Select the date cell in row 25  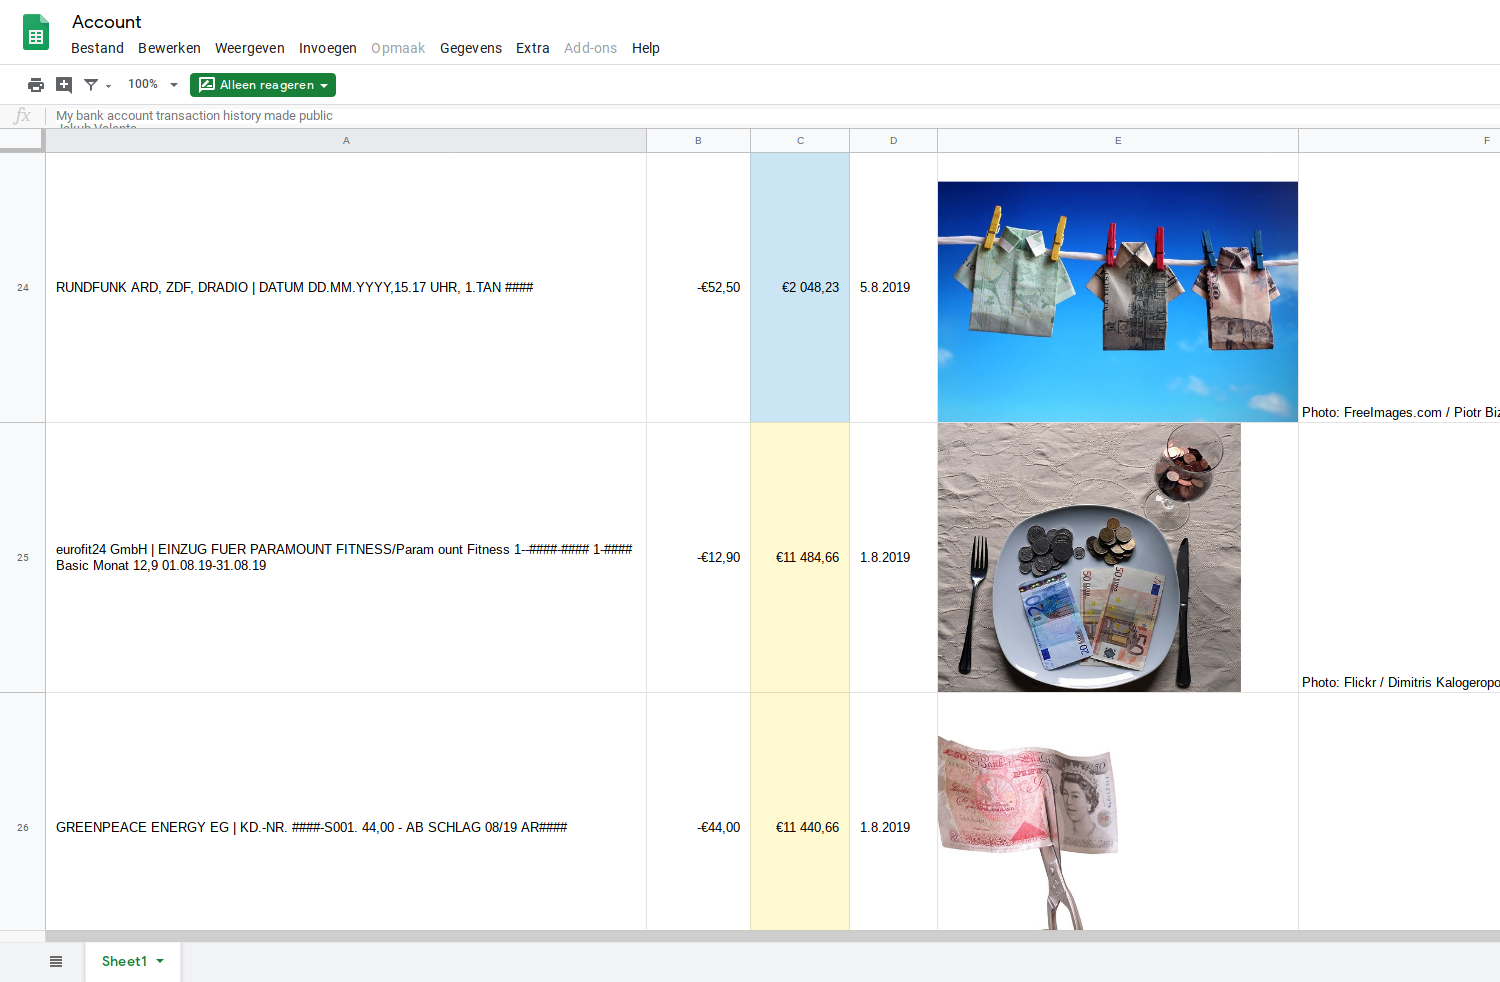893,558
